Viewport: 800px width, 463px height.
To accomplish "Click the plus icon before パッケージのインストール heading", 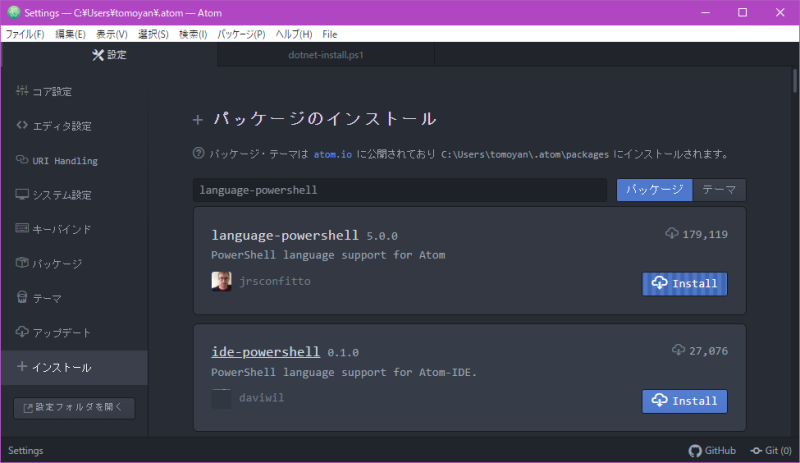I will point(197,120).
